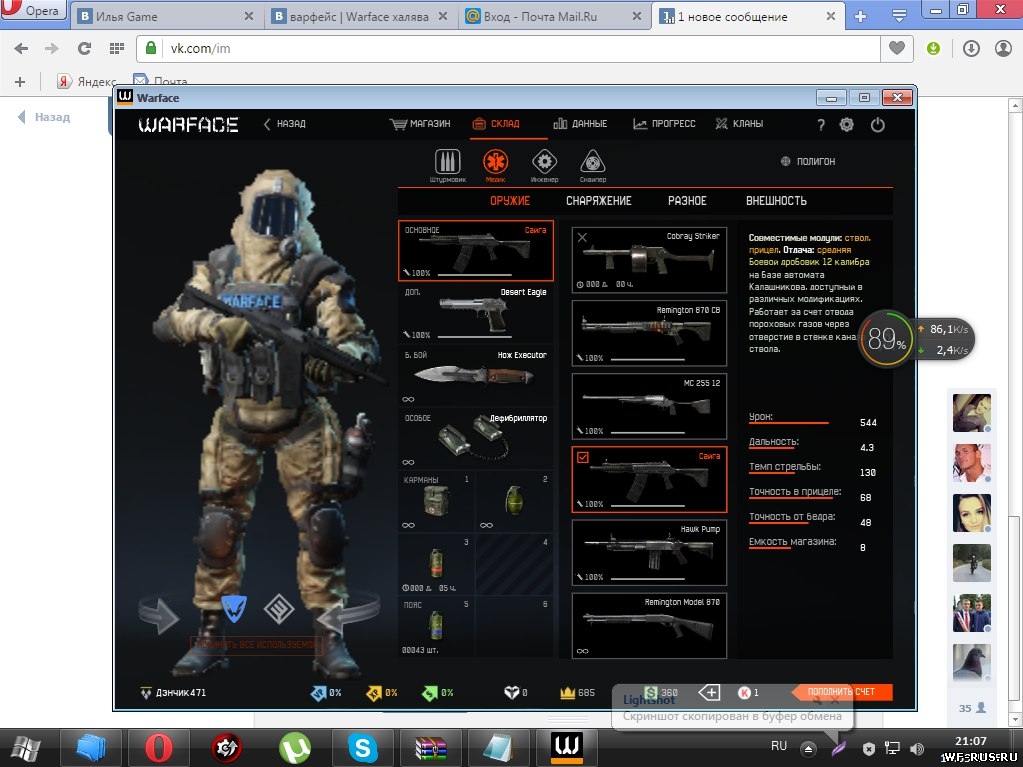The height and width of the screenshot is (767, 1023).
Task: Open Opera speed dial grid
Action: (x=117, y=48)
